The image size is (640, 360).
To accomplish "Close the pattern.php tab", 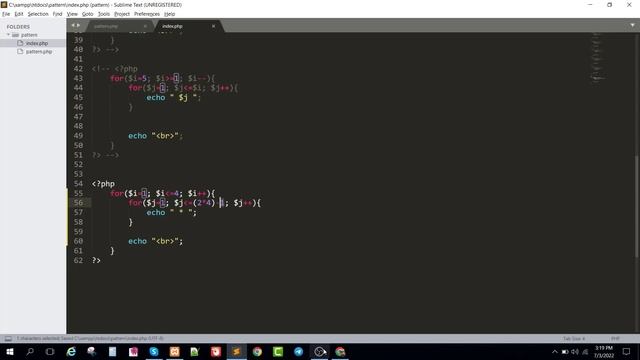I will pos(145,26).
